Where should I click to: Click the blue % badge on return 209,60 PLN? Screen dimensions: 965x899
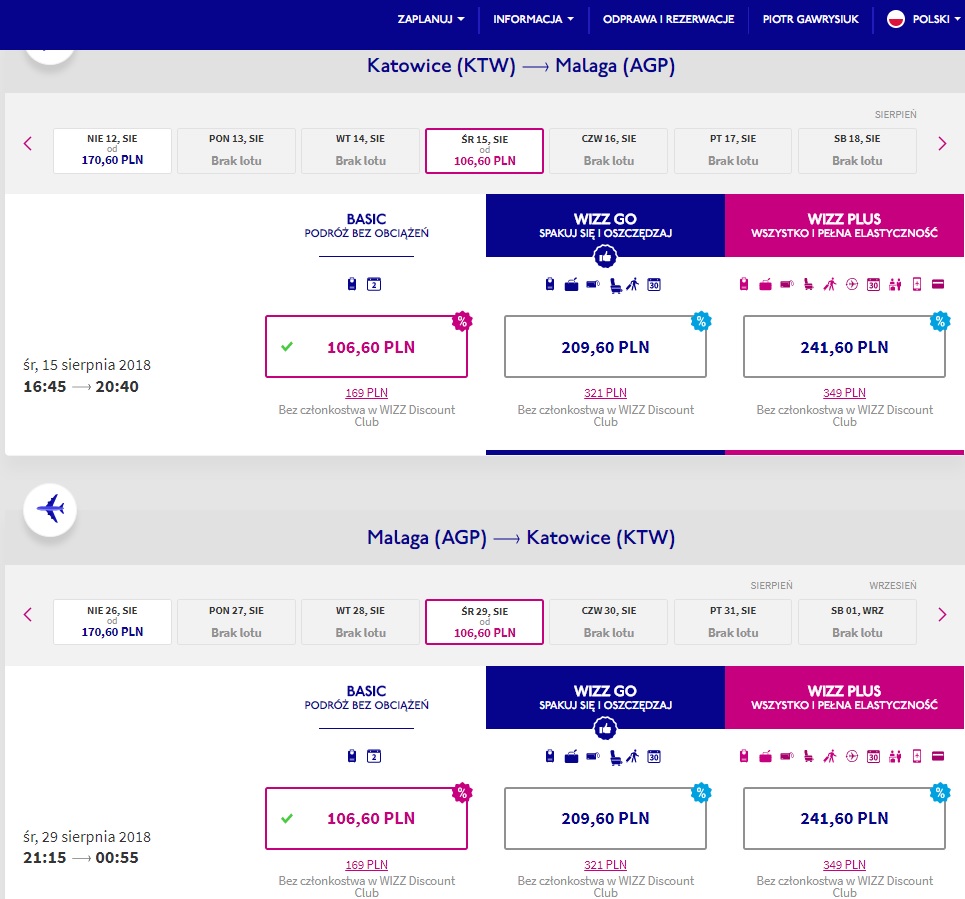[701, 793]
